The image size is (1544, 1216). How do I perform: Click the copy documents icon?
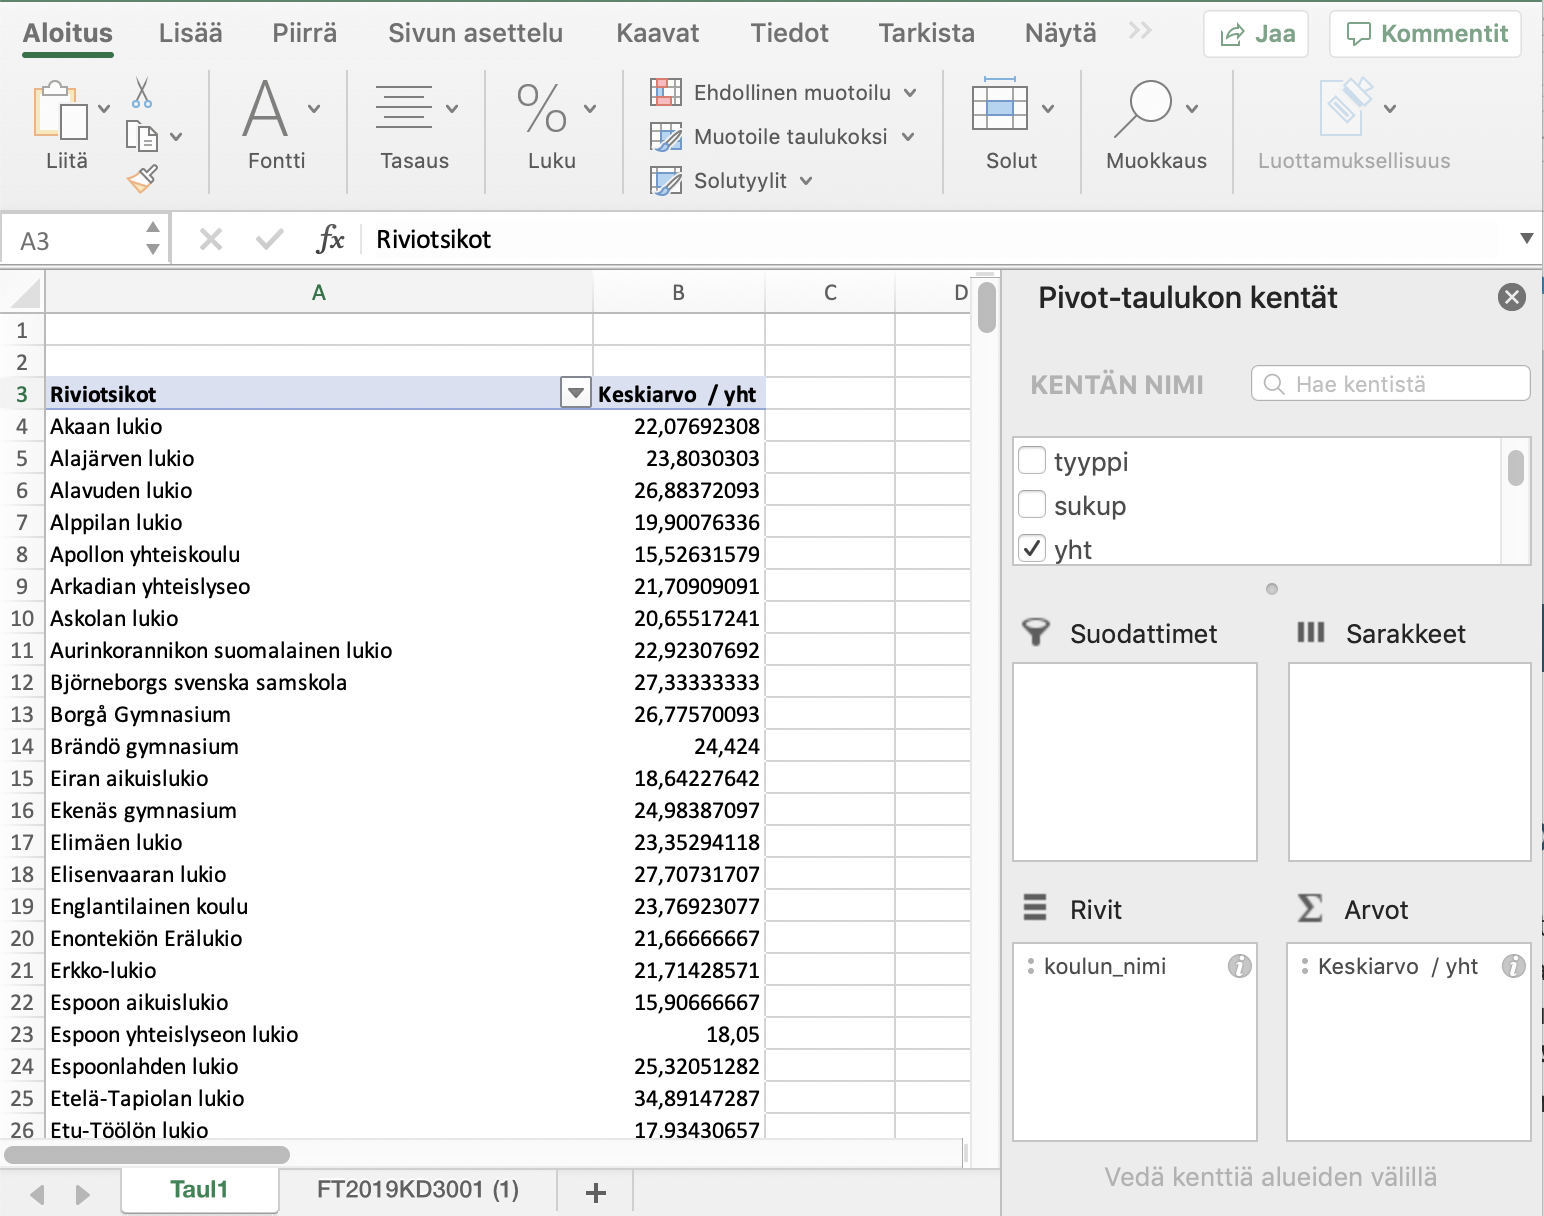click(x=141, y=136)
